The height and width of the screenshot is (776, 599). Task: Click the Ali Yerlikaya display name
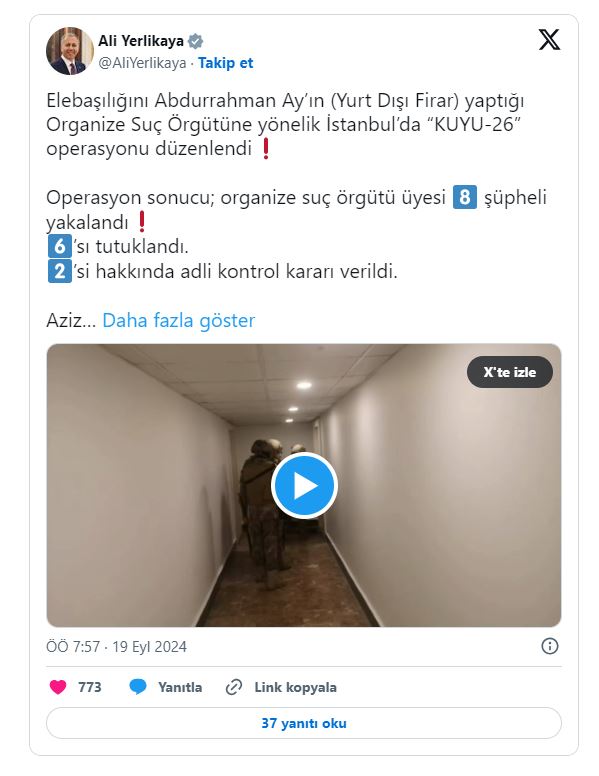pos(141,41)
